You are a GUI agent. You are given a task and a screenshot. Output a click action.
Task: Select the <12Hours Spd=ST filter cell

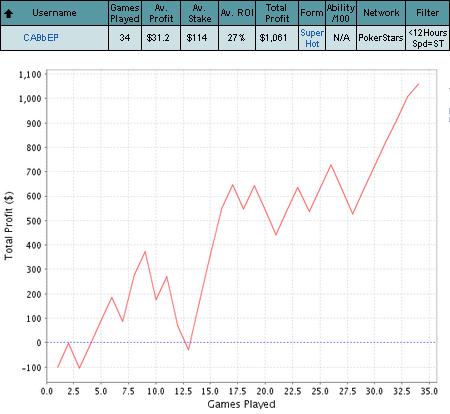click(428, 38)
